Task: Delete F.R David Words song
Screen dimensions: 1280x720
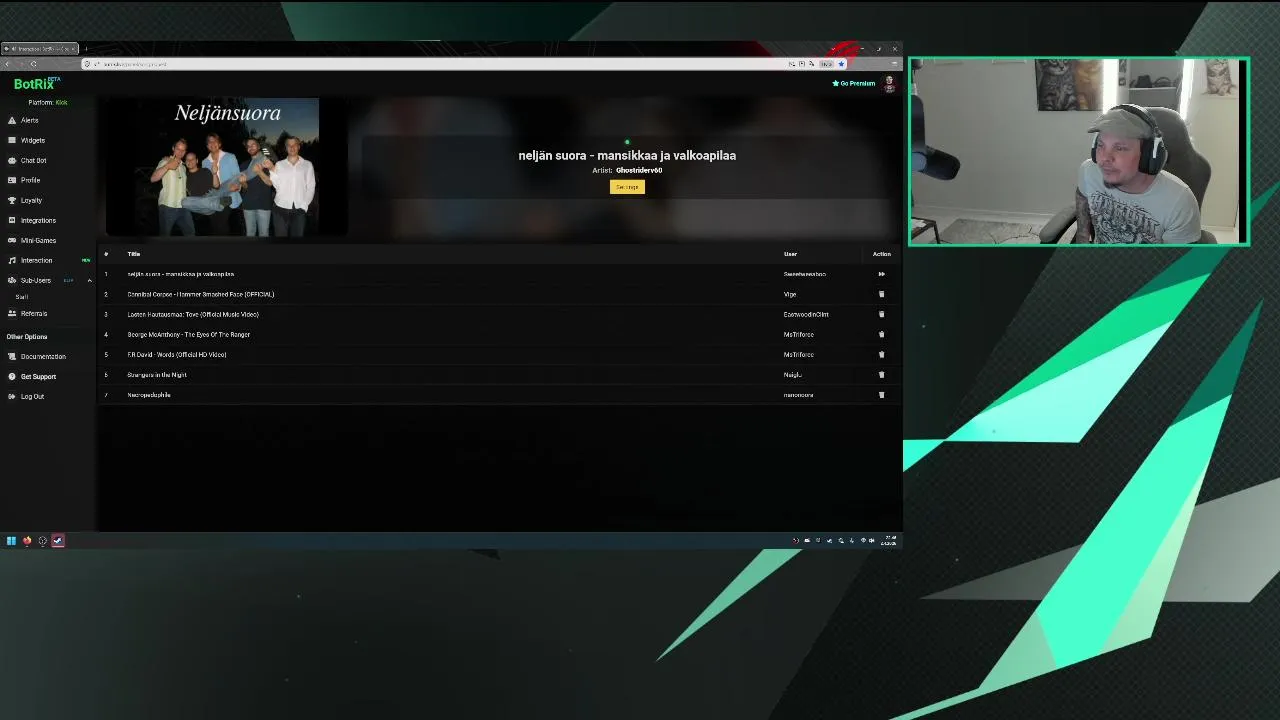Action: (x=881, y=354)
